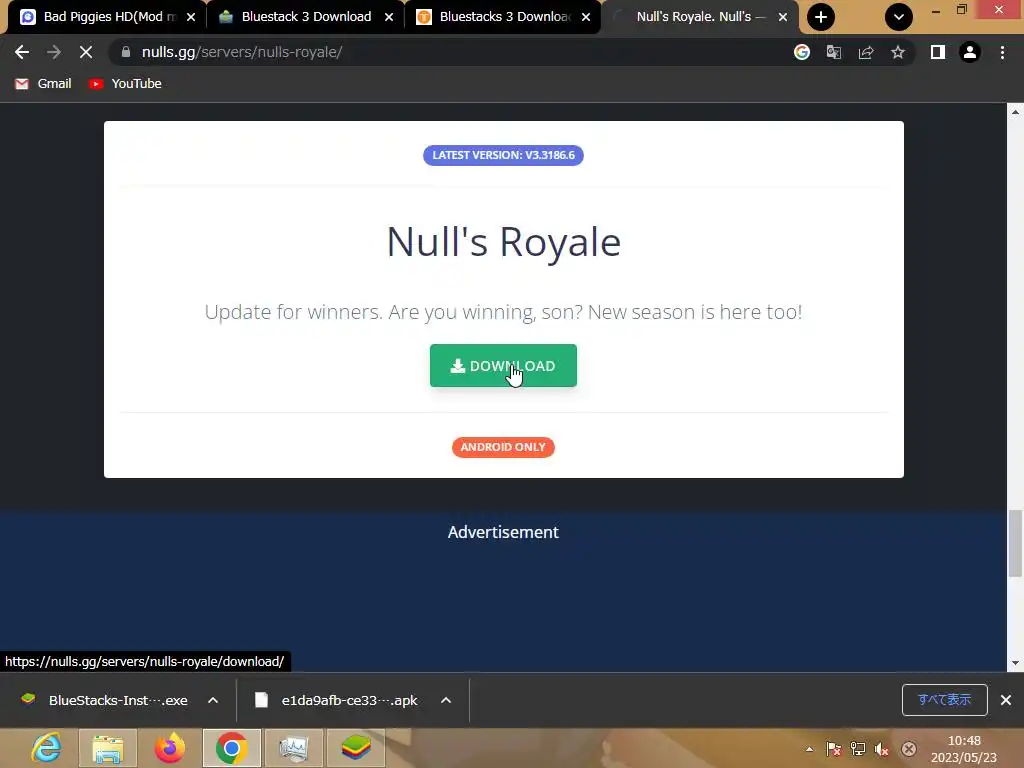The height and width of the screenshot is (768, 1024).
Task: Close the third Bluestacks 3 Download tab
Action: tap(586, 17)
